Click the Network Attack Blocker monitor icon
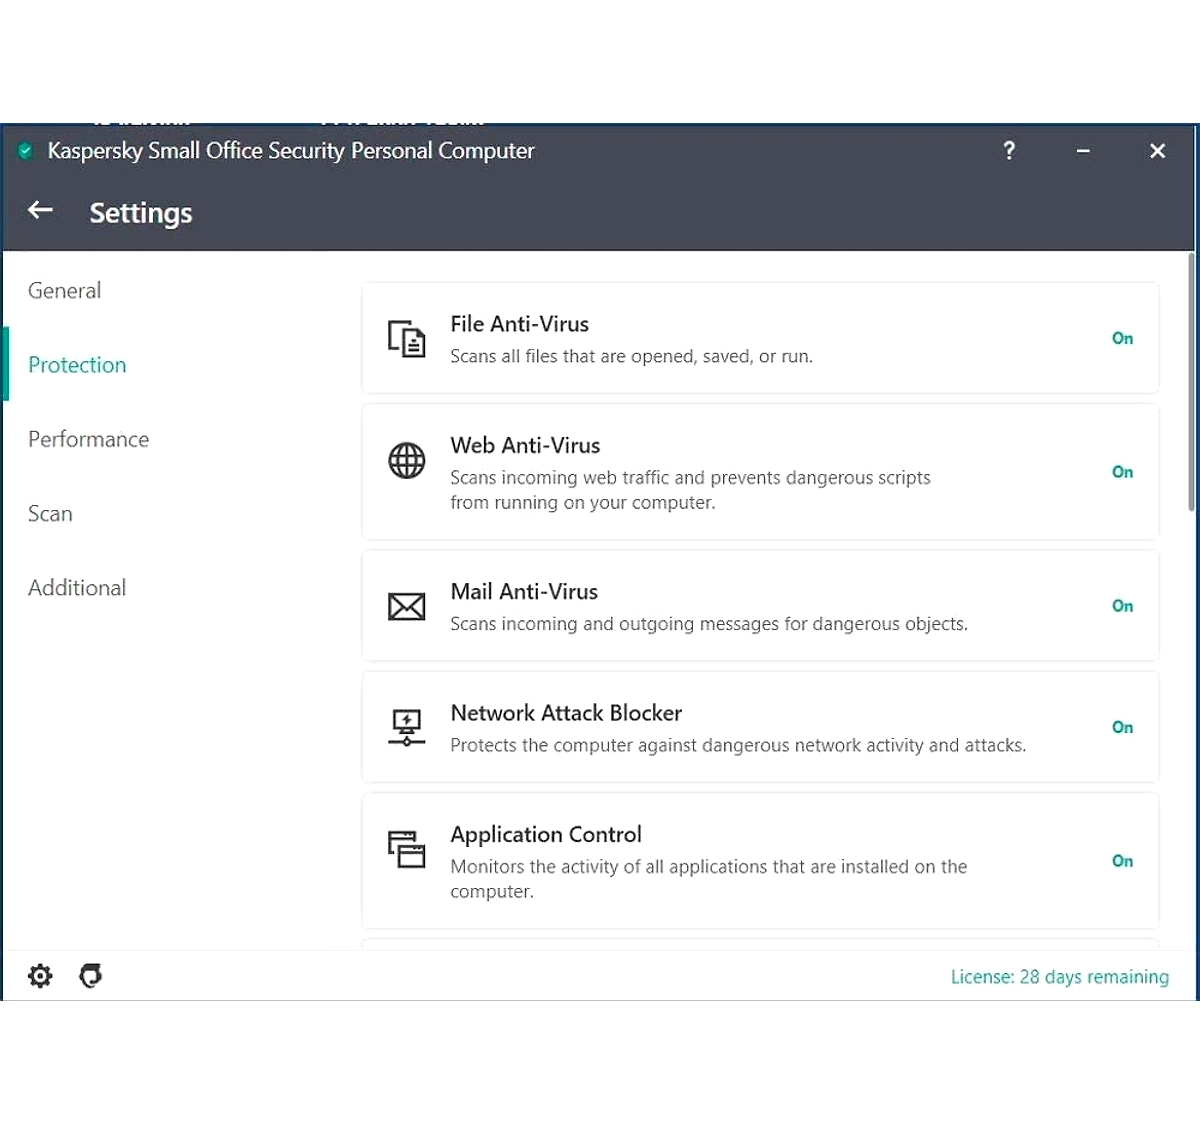 (406, 727)
